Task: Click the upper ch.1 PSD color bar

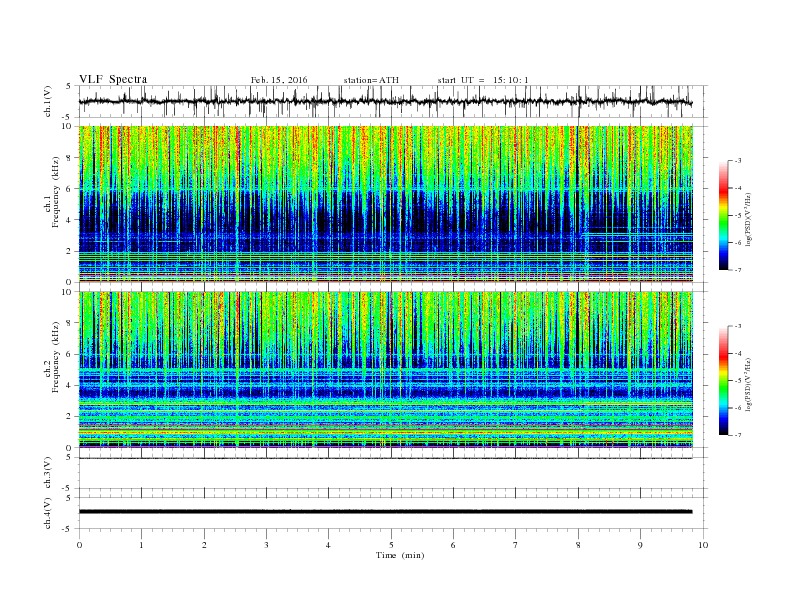Action: [x=724, y=215]
